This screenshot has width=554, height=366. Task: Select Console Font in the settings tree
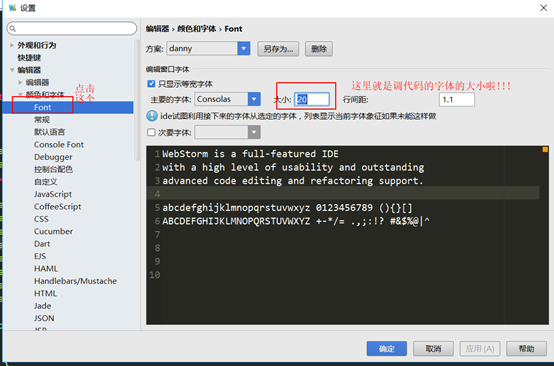tap(59, 144)
